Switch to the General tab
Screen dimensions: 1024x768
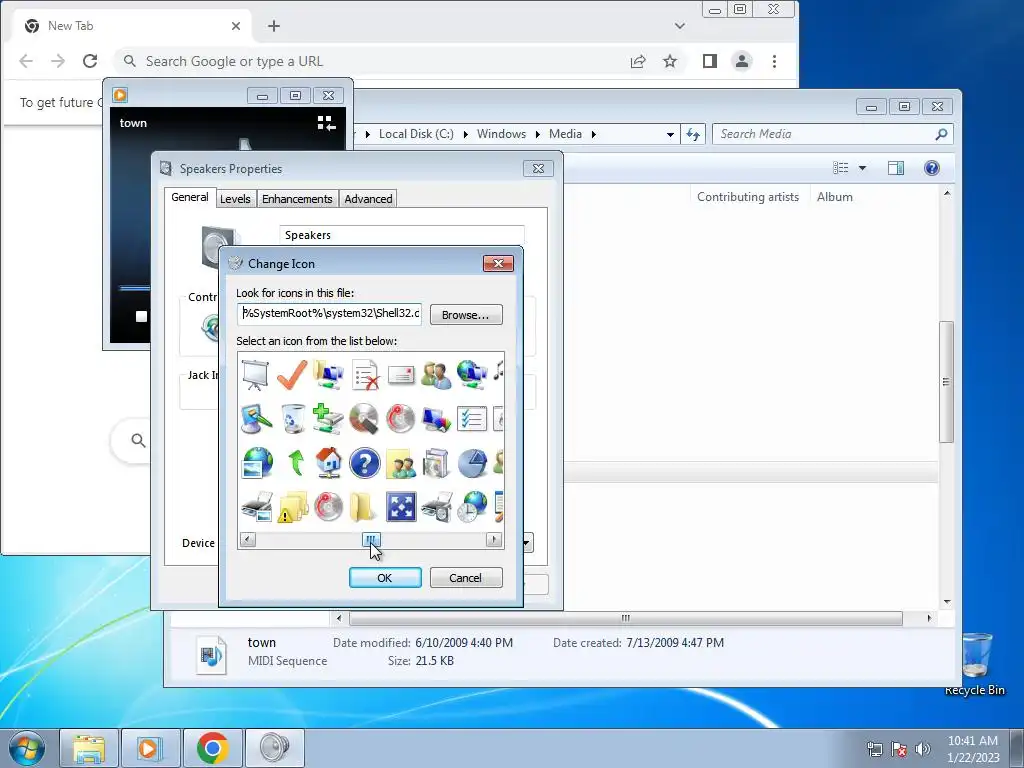[x=189, y=197]
